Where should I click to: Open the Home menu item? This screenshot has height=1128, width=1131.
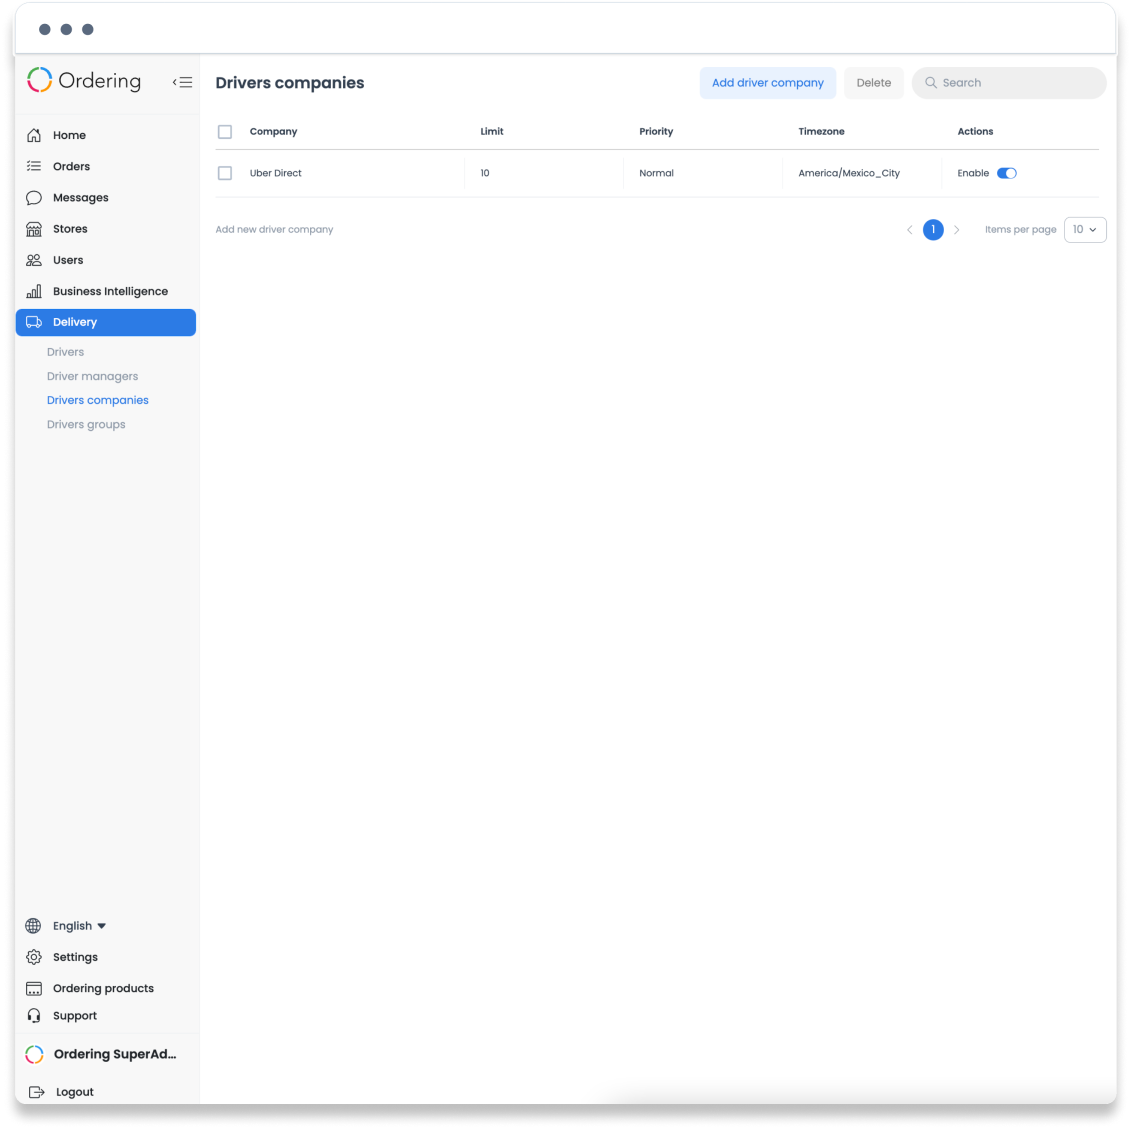105,135
